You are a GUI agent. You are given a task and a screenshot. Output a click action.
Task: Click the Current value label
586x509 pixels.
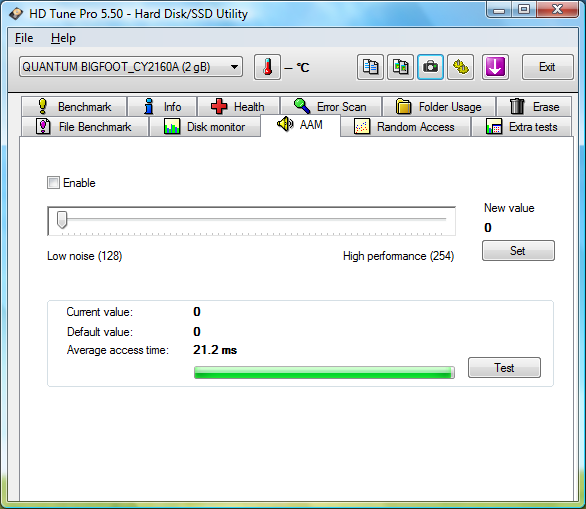99,312
